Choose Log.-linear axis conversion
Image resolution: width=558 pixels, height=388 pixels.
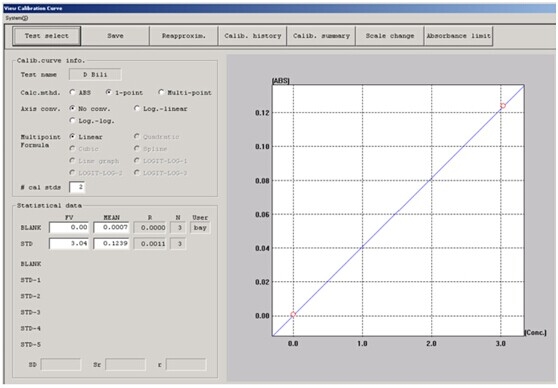[137, 108]
